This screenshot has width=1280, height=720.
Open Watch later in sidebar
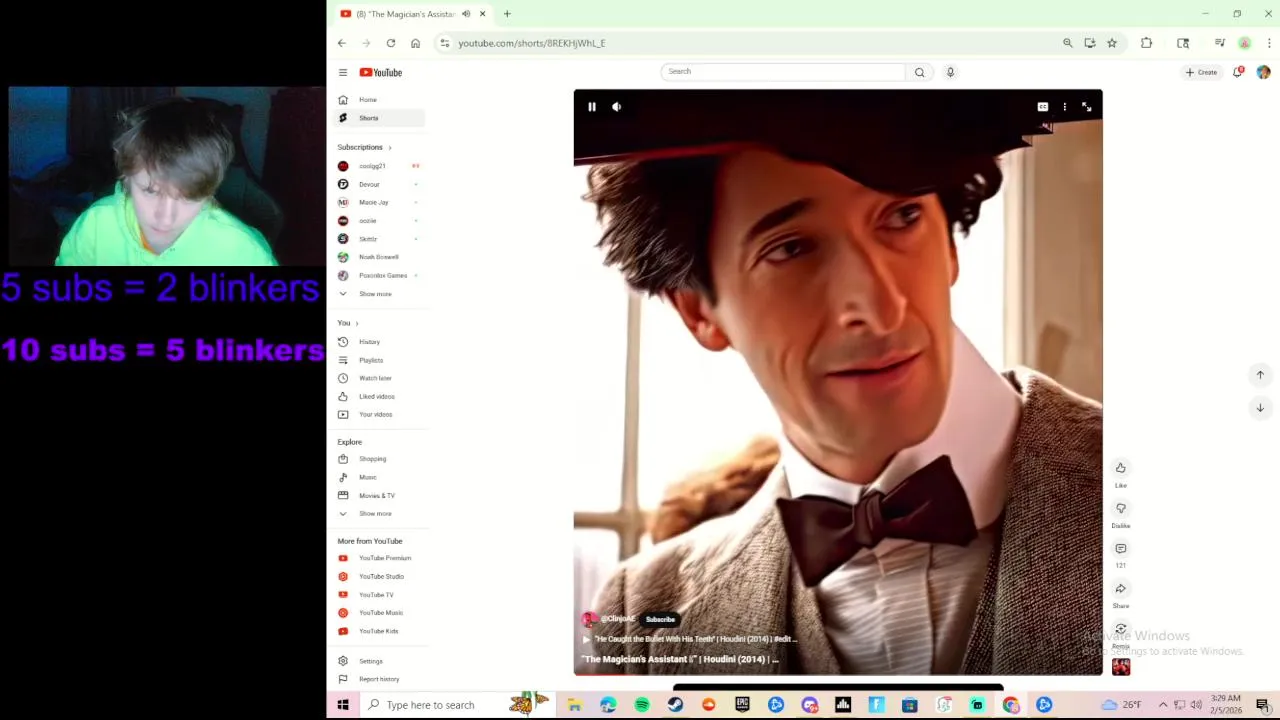[x=379, y=378]
